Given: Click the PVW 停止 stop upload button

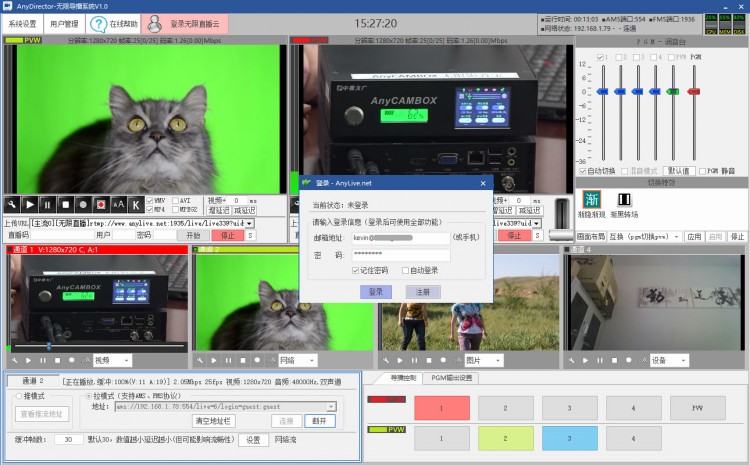Looking at the screenshot, I should pos(228,235).
